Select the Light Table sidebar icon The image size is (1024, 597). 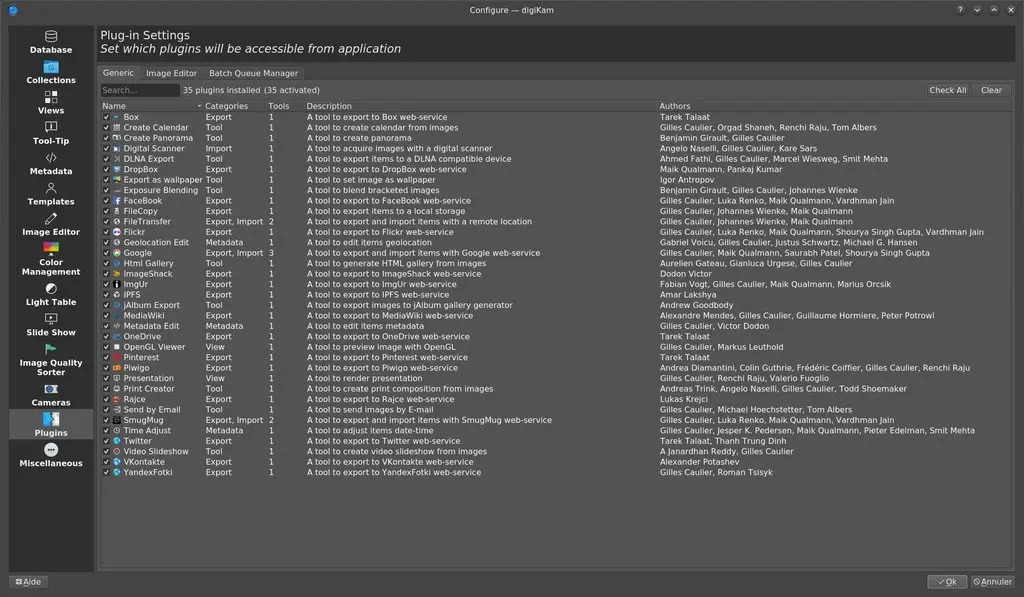(x=49, y=295)
